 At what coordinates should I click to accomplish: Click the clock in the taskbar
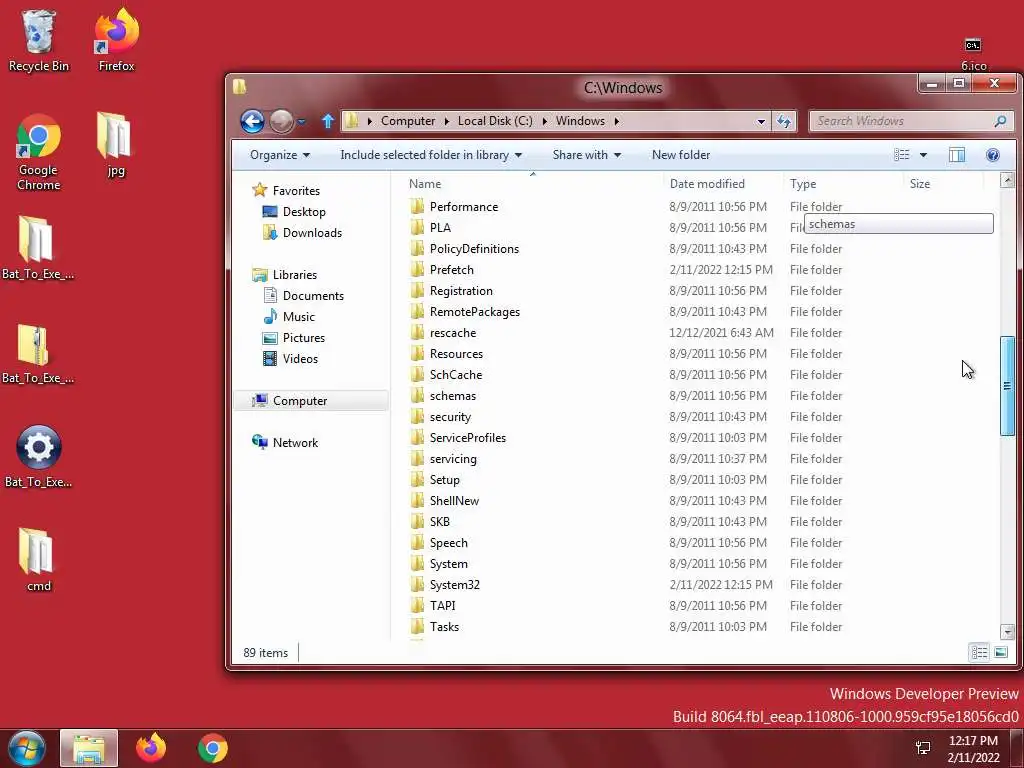coord(973,748)
